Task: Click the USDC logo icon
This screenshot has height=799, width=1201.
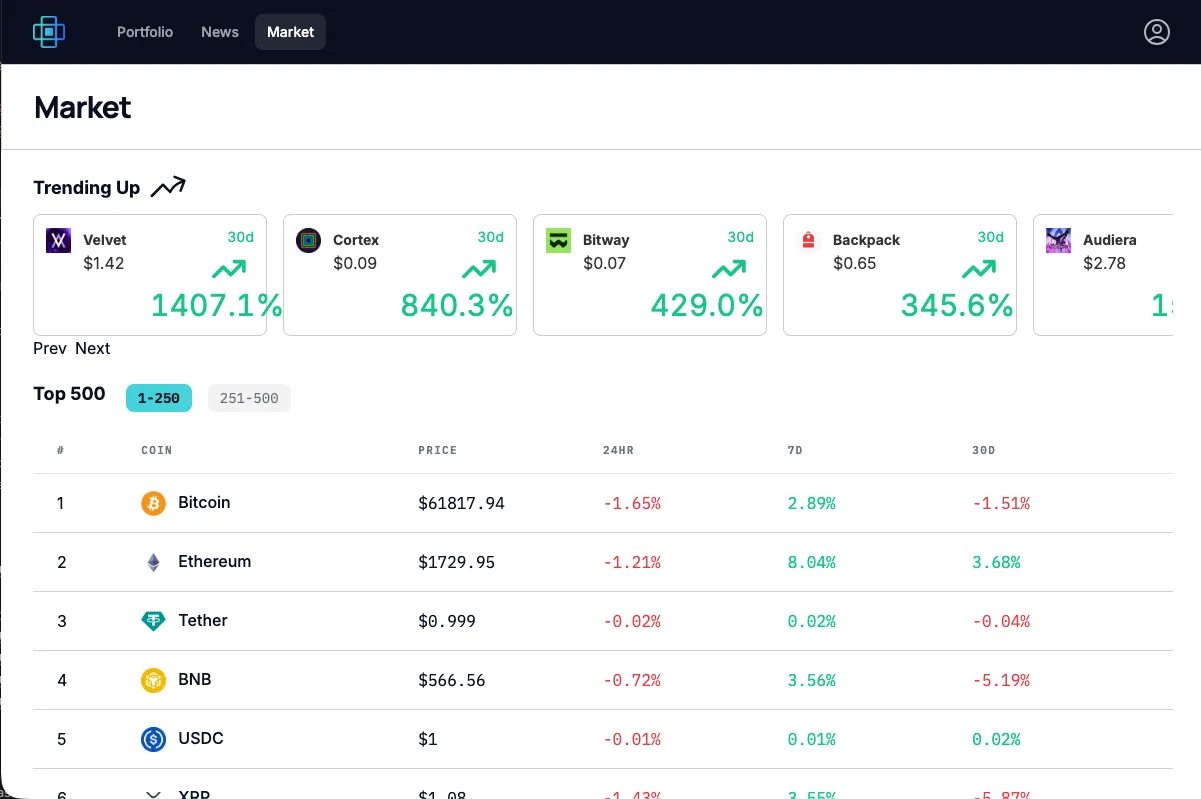Action: point(153,739)
